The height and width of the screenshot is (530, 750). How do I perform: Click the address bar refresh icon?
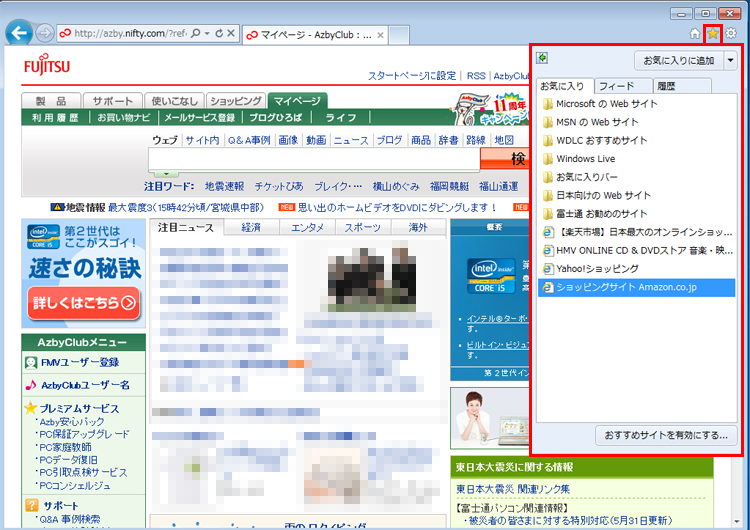(219, 33)
